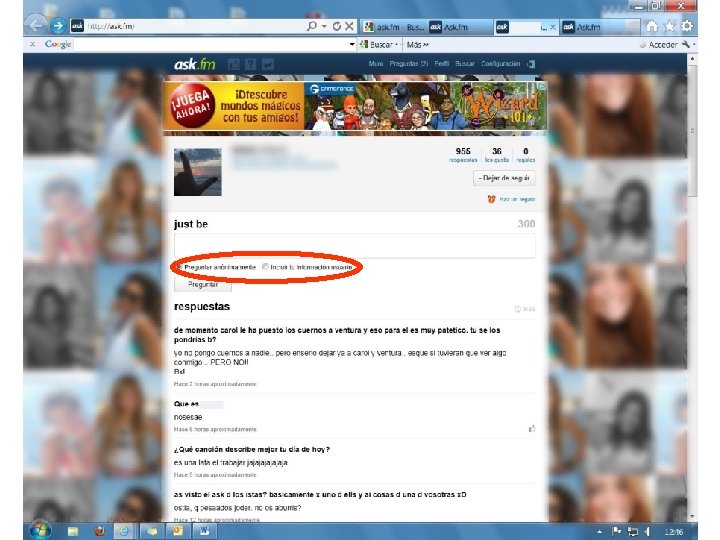Viewport: 720px width, 540px height.
Task: Click the browser forward arrow button
Action: (x=58, y=26)
